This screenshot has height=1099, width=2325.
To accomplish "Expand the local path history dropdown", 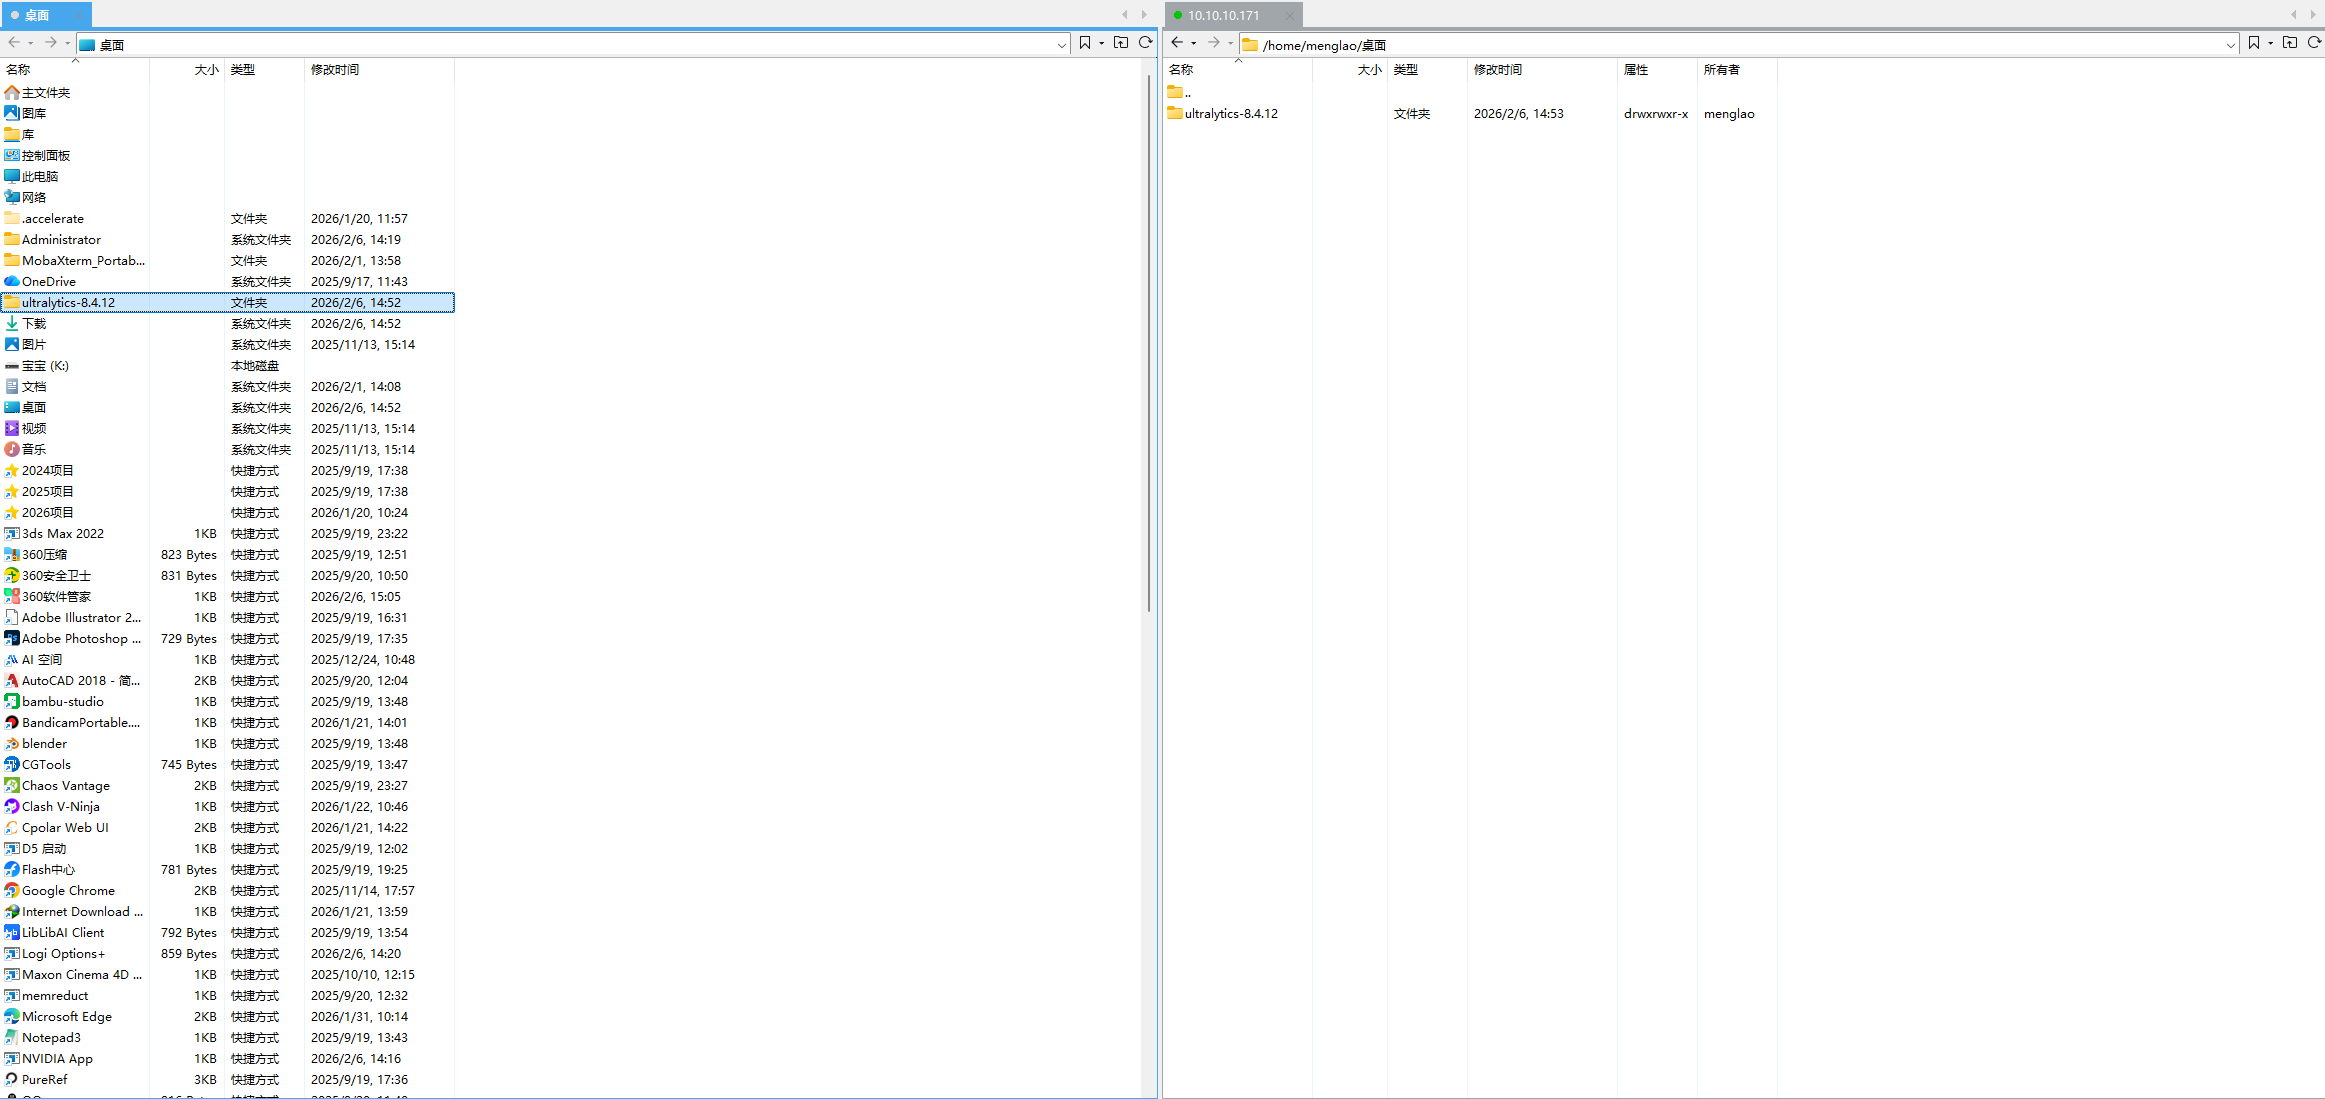I will click(1061, 45).
